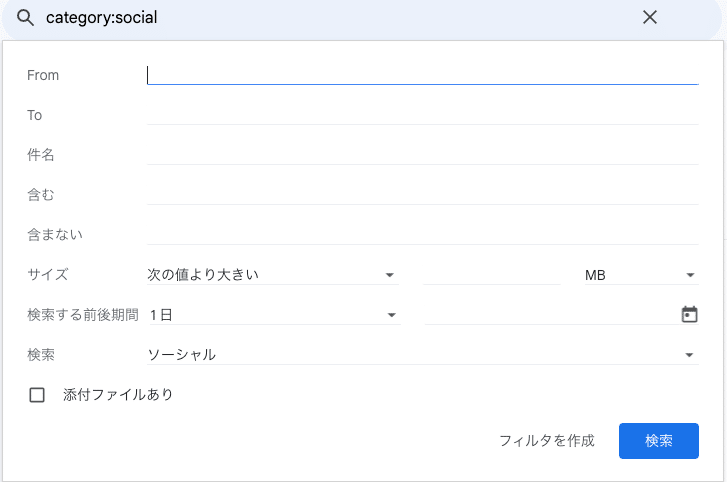Click into the To input field
Image resolution: width=727 pixels, height=482 pixels.
[x=422, y=115]
